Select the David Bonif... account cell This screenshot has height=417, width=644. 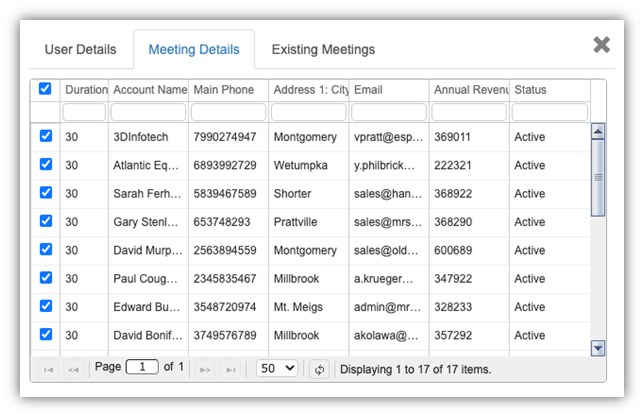[148, 335]
